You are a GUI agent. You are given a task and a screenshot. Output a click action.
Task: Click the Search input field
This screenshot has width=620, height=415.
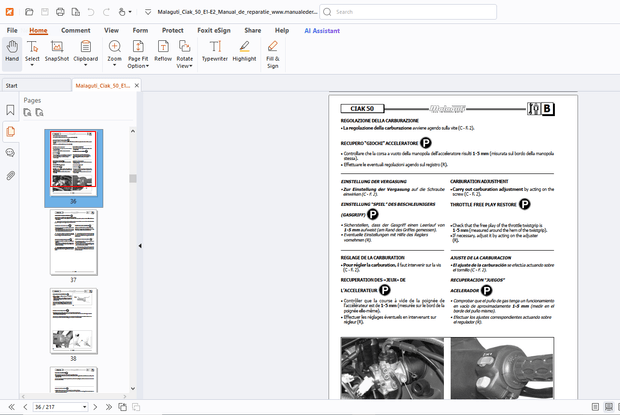[x=408, y=12]
